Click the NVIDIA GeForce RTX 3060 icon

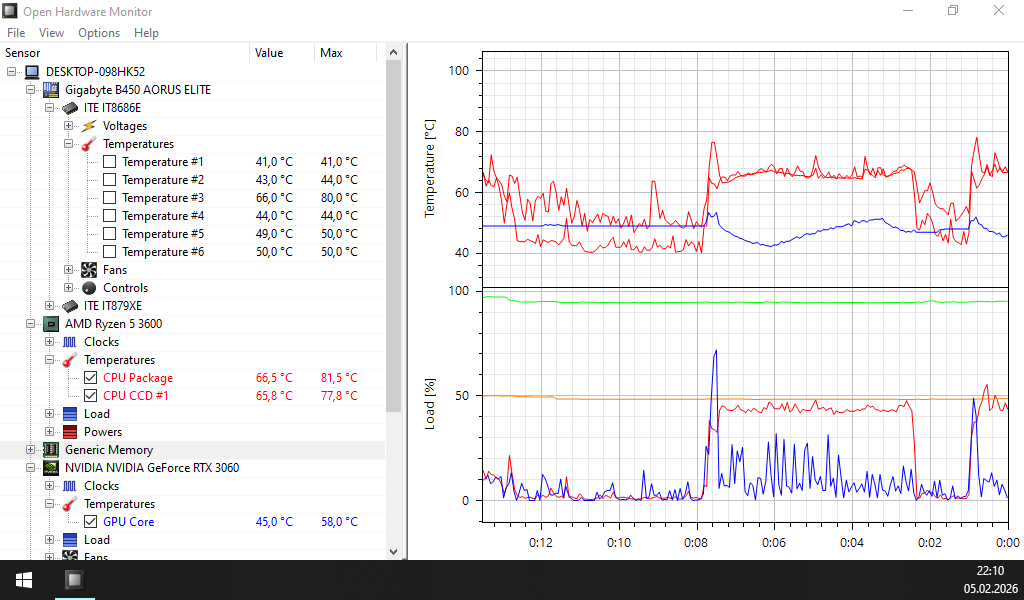51,467
